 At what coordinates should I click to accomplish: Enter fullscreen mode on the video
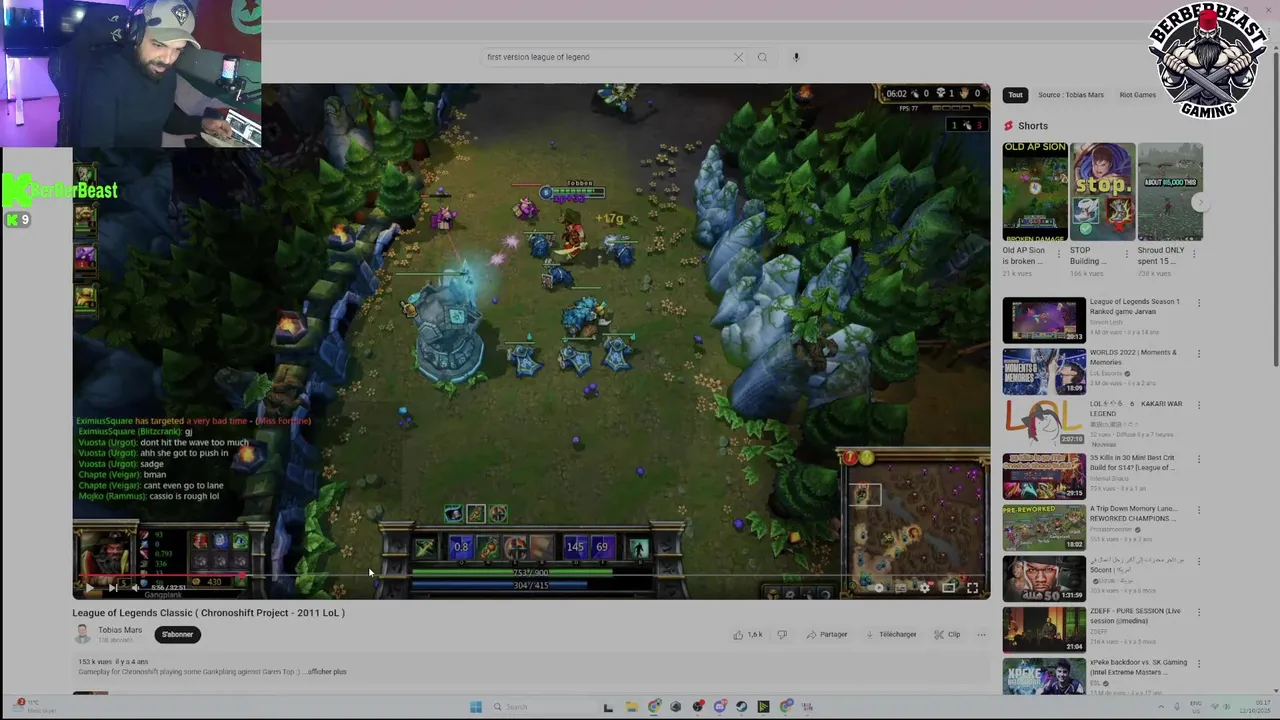point(972,588)
